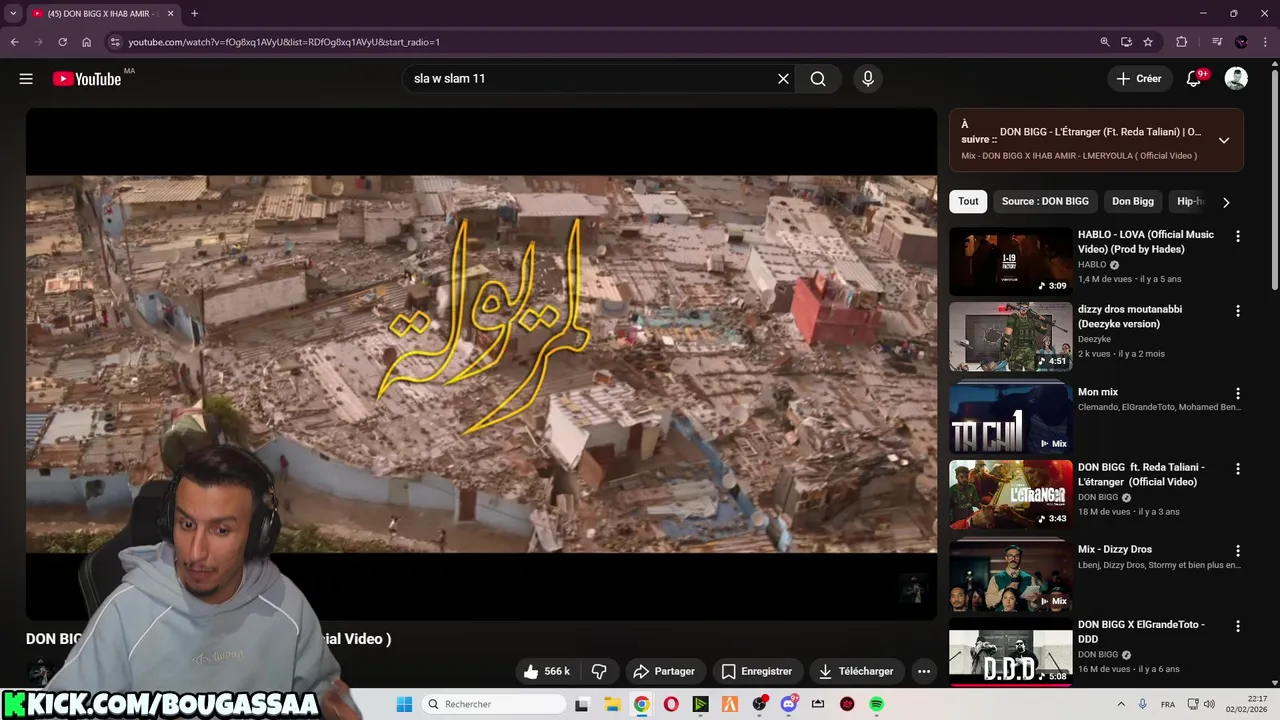Open Chrome three-dot menu
Screen dimensions: 1280x720
[x=1265, y=42]
